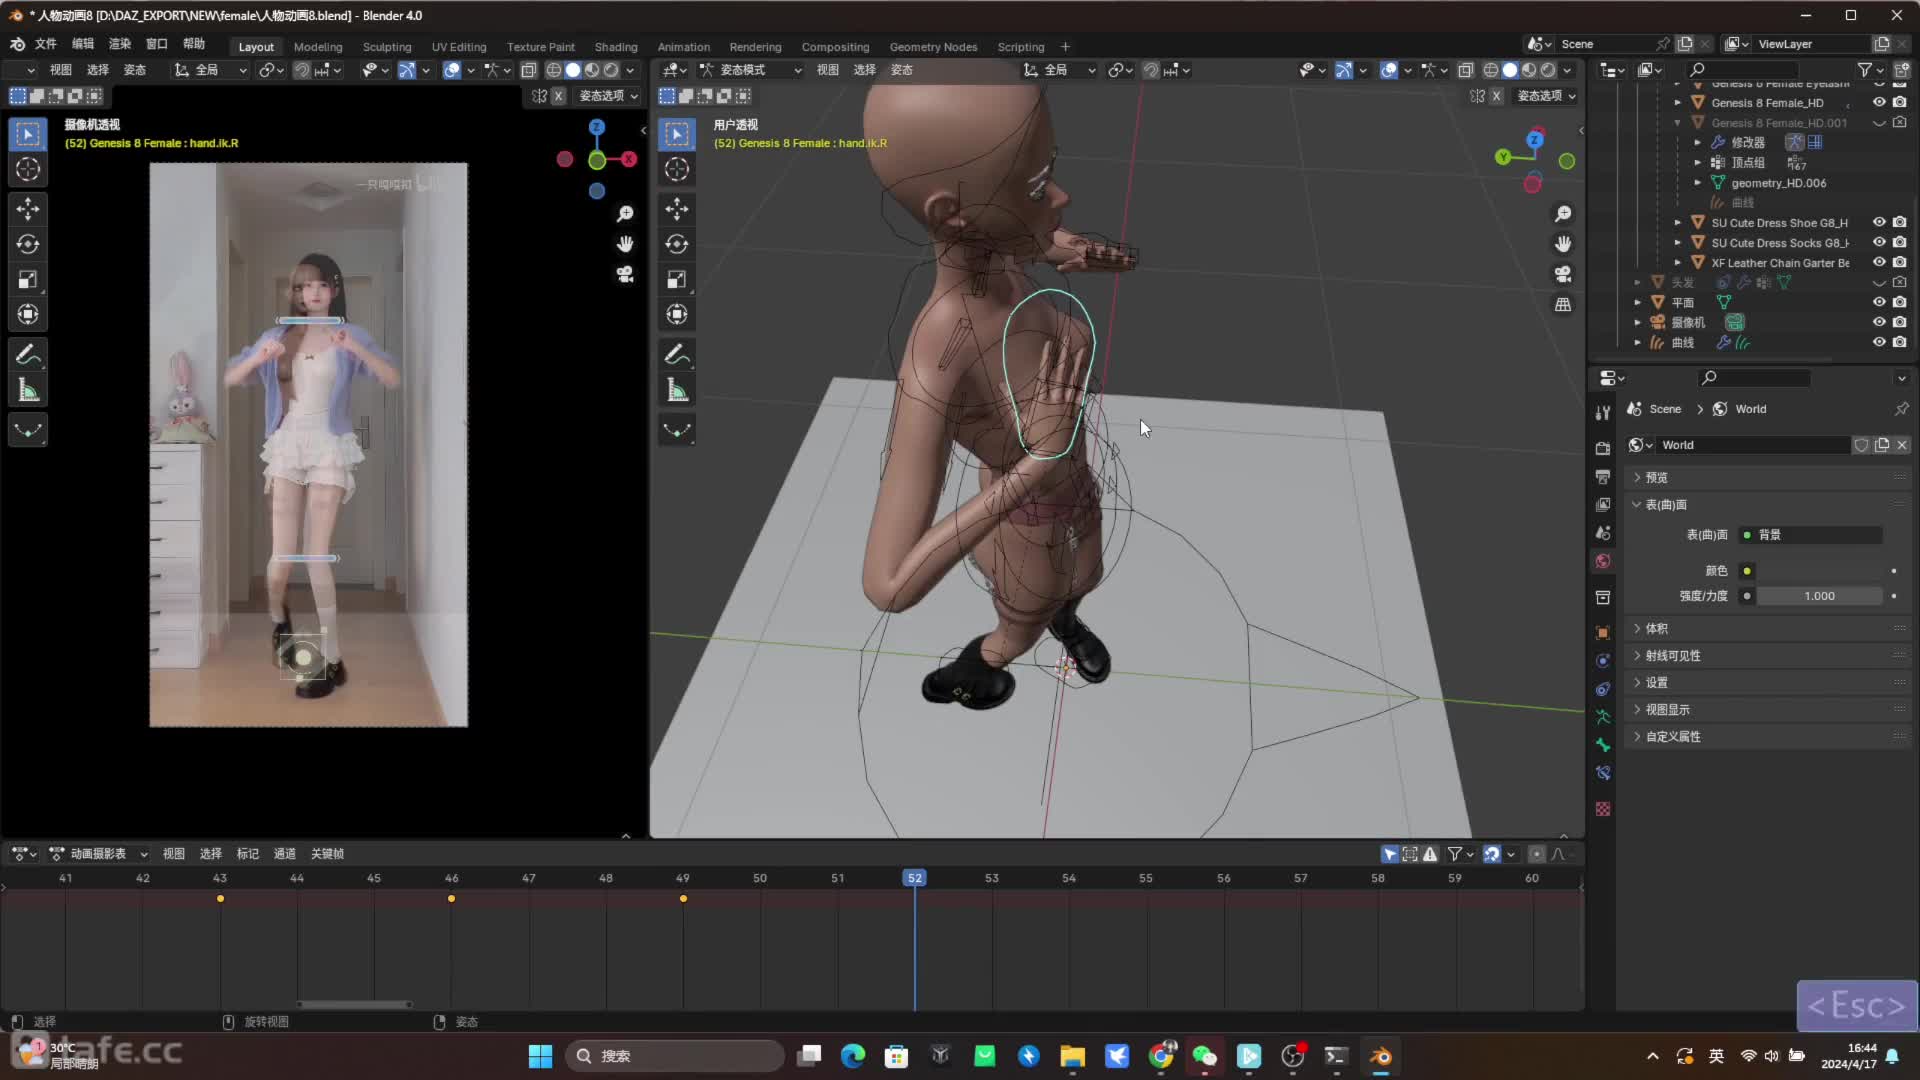
Task: Expand SU Cute Dress Shoe G8 tree item
Action: [1677, 223]
